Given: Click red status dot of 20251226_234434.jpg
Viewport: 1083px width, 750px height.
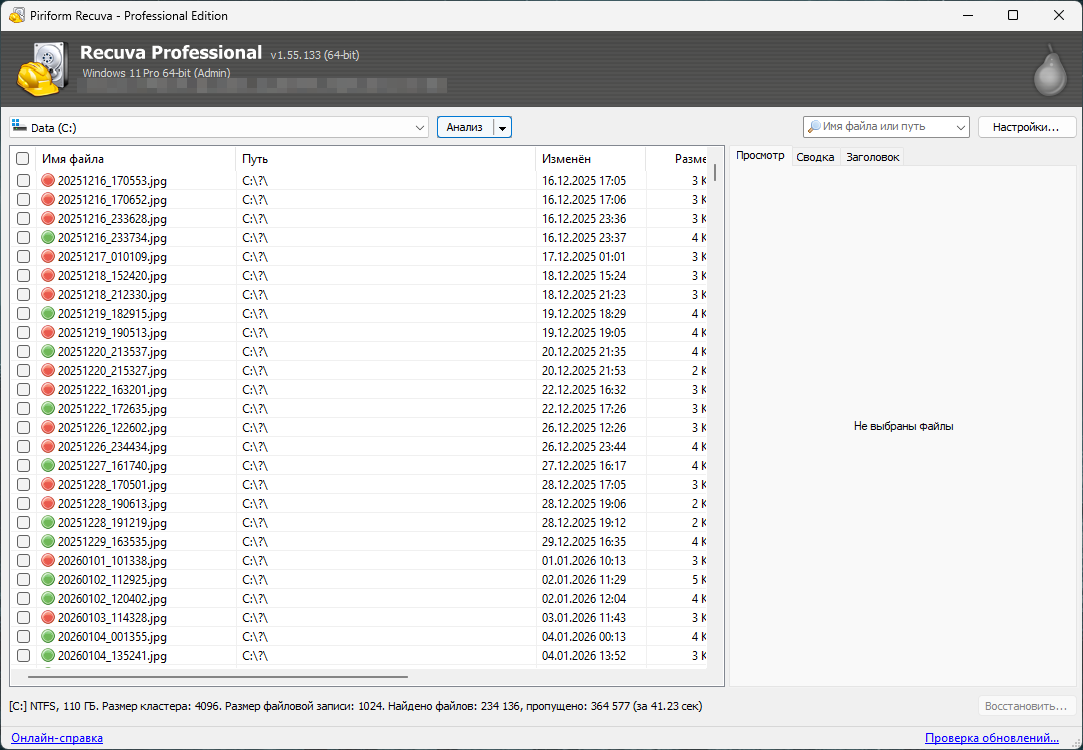Looking at the screenshot, I should pos(48,446).
